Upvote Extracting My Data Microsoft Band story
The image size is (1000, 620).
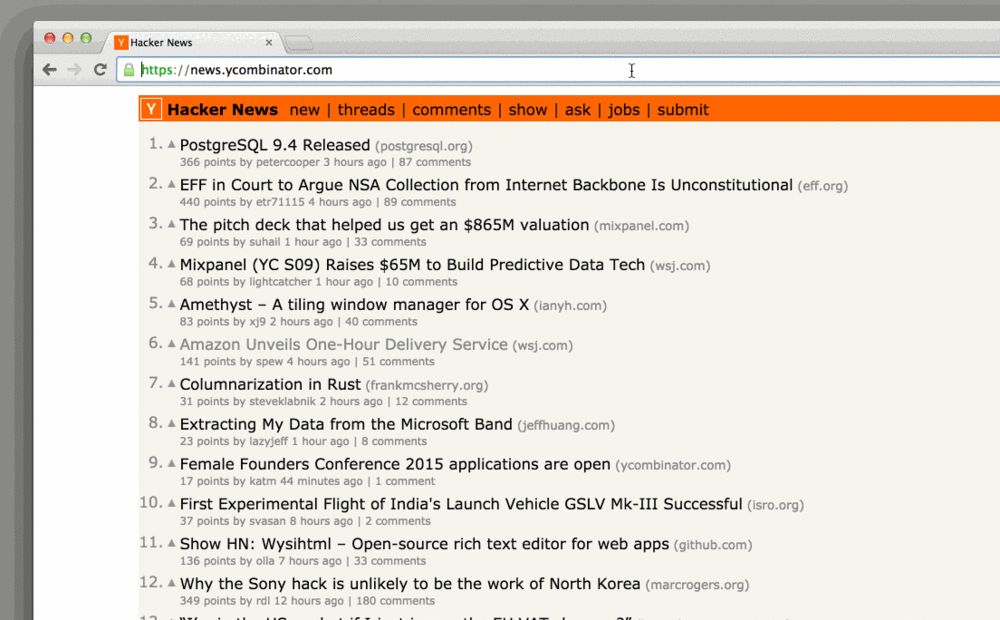coord(171,424)
